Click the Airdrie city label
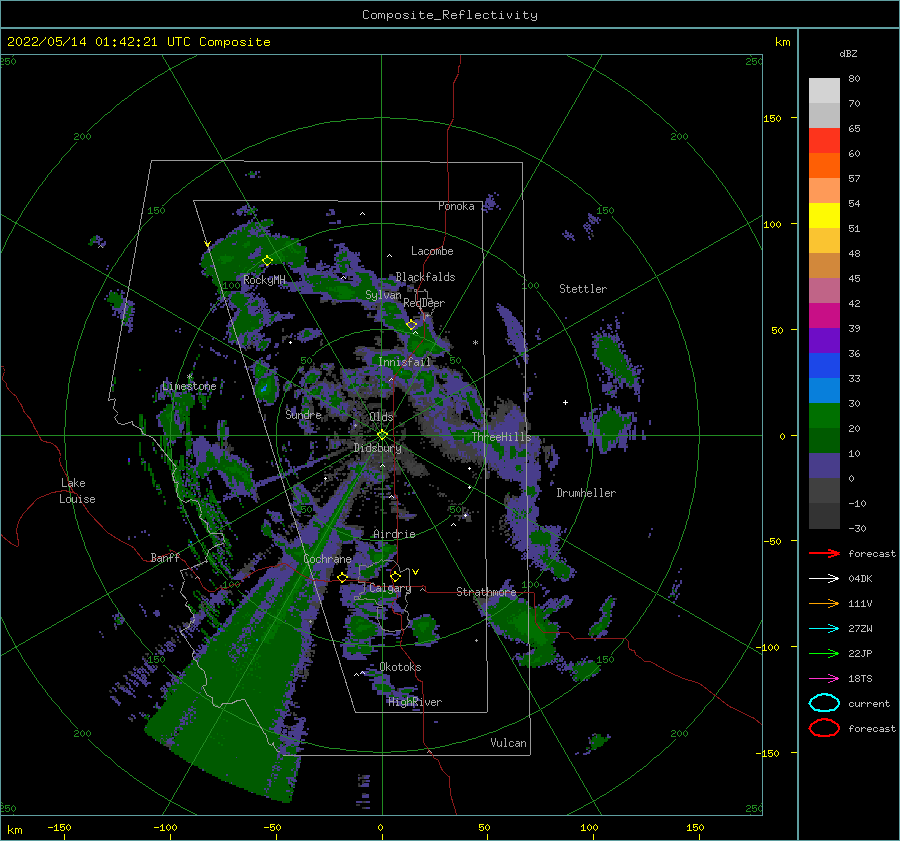 pos(394,534)
